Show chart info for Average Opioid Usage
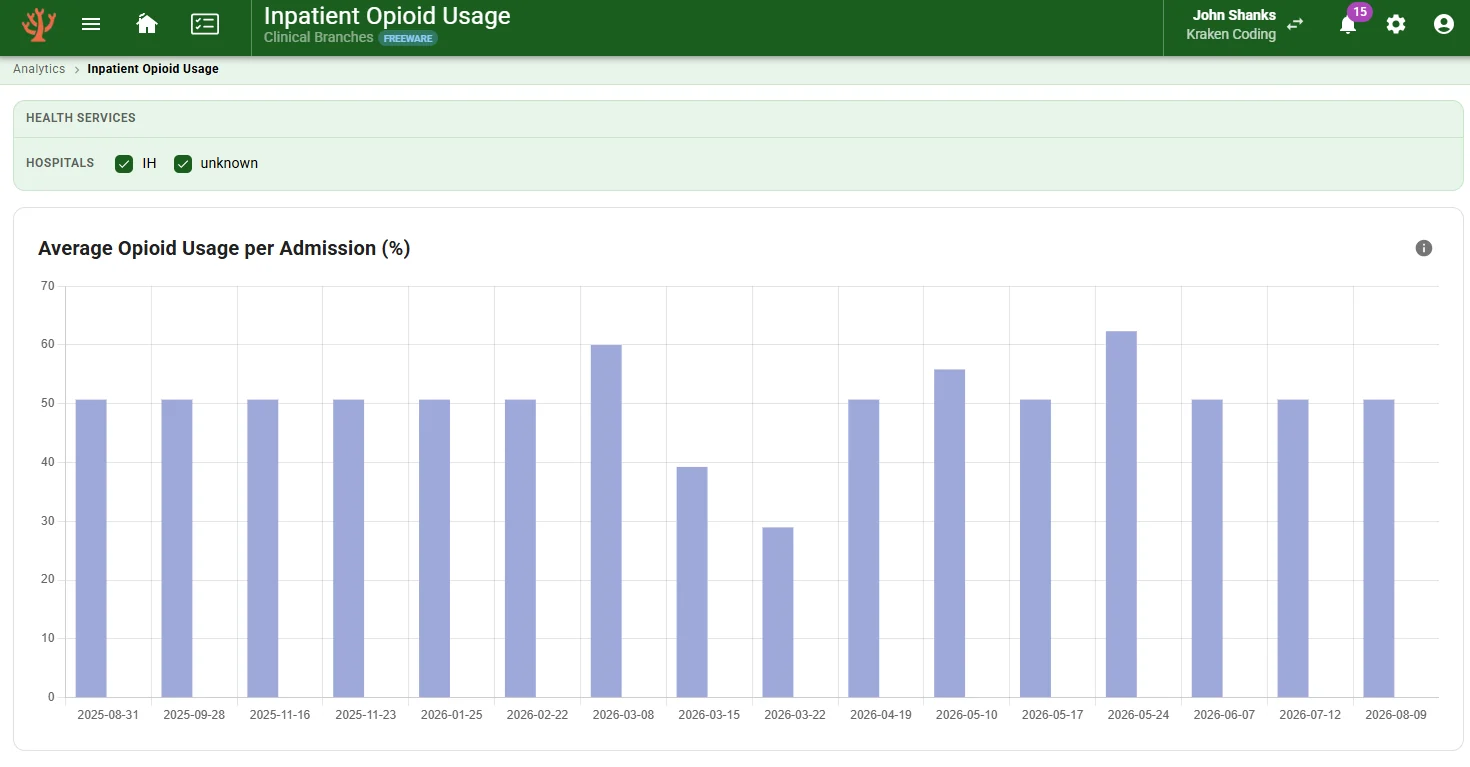The width and height of the screenshot is (1470, 767). point(1424,248)
